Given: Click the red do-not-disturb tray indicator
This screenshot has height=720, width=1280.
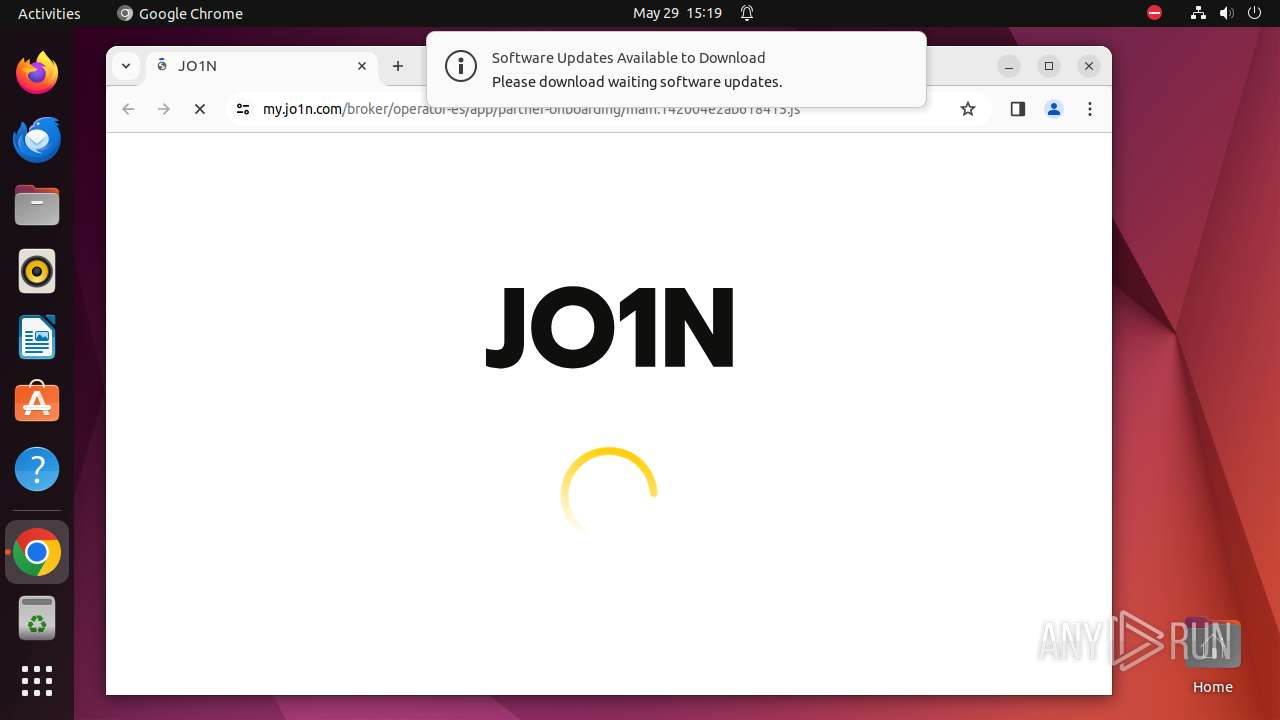Looking at the screenshot, I should [x=1155, y=13].
